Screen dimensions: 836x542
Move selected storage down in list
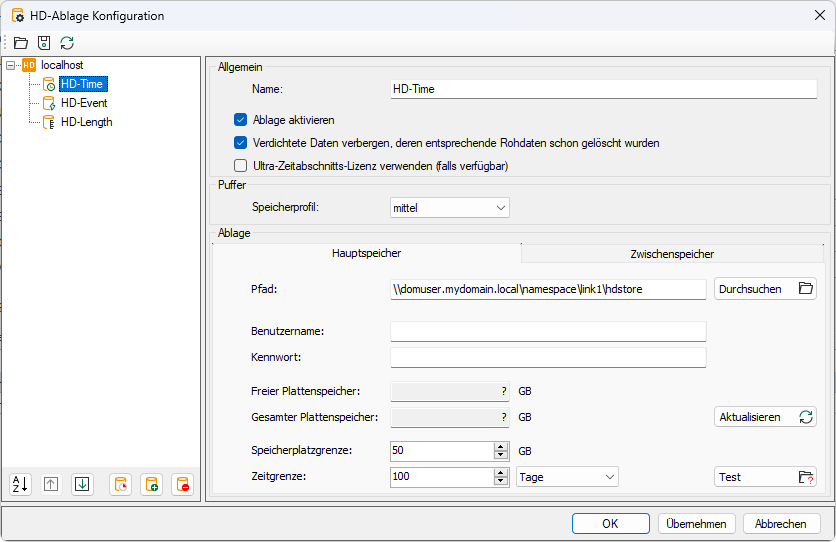pos(83,484)
